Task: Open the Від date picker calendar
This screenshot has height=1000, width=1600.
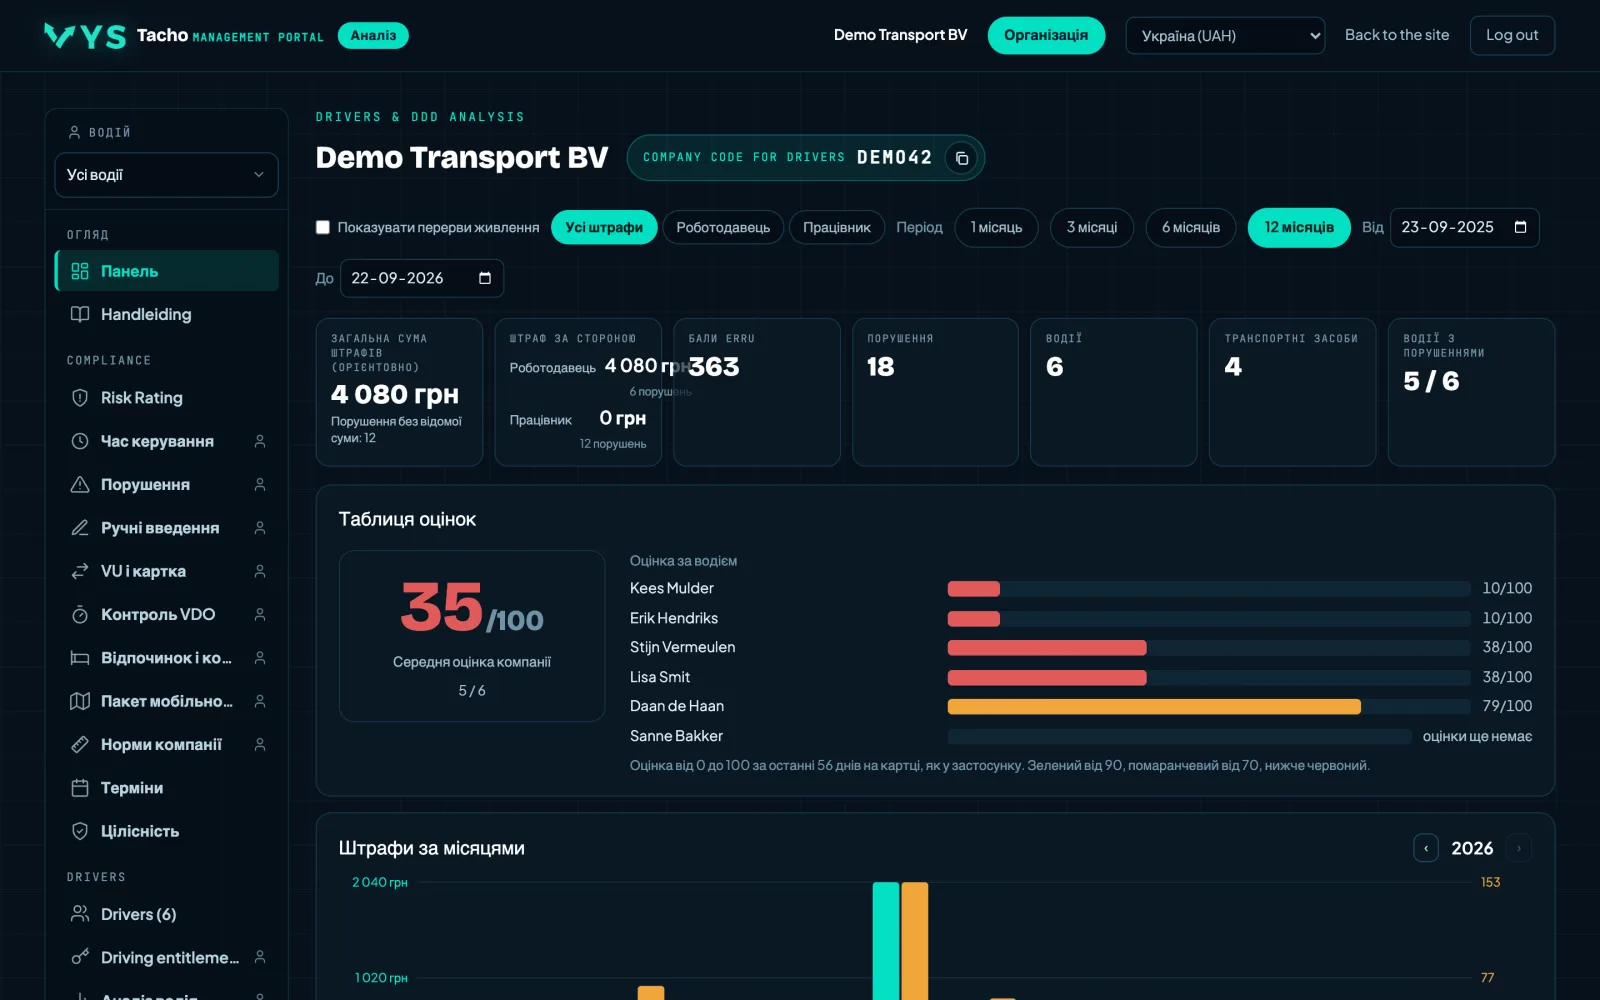Action: point(1520,227)
